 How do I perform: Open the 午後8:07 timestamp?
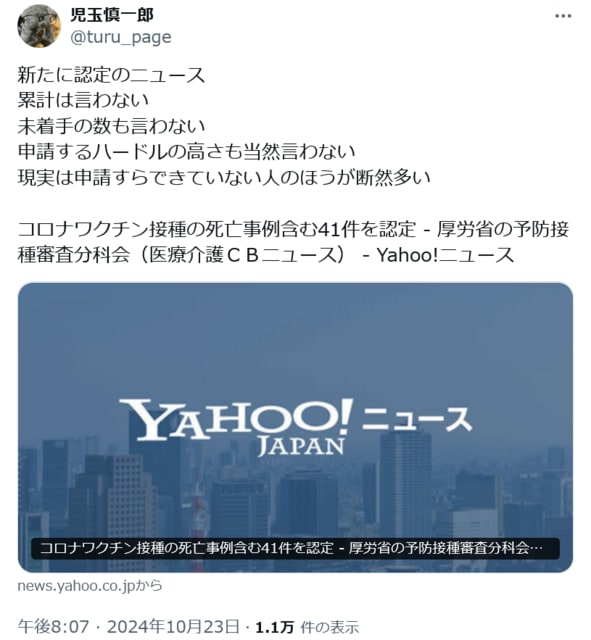point(53,626)
